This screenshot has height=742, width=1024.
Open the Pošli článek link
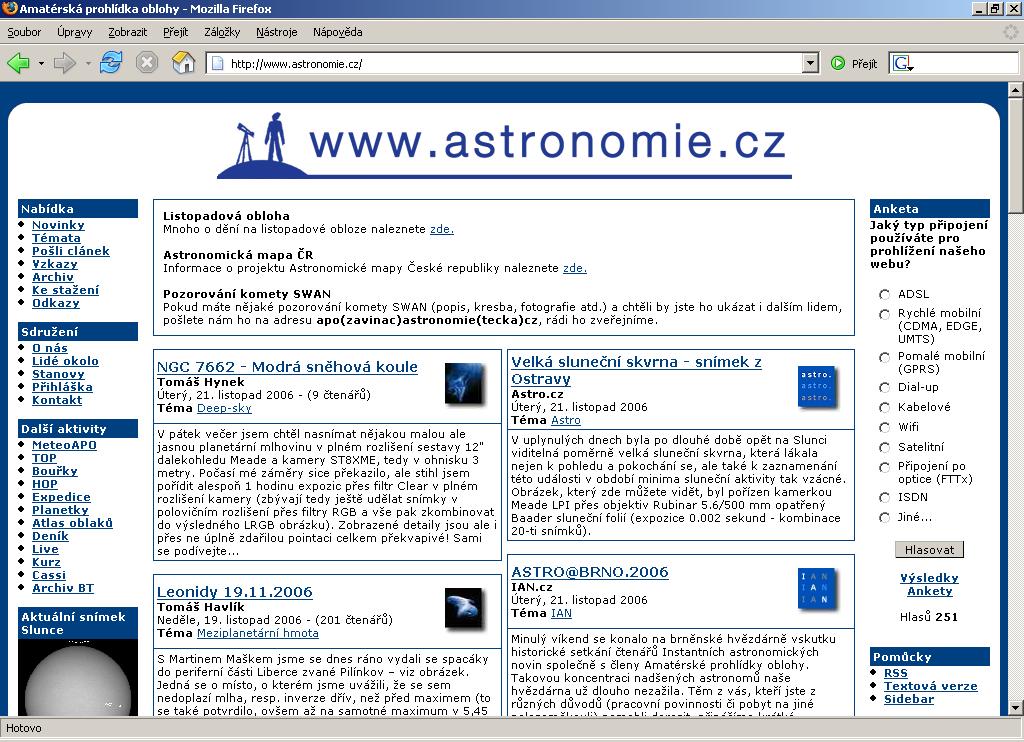click(x=71, y=251)
